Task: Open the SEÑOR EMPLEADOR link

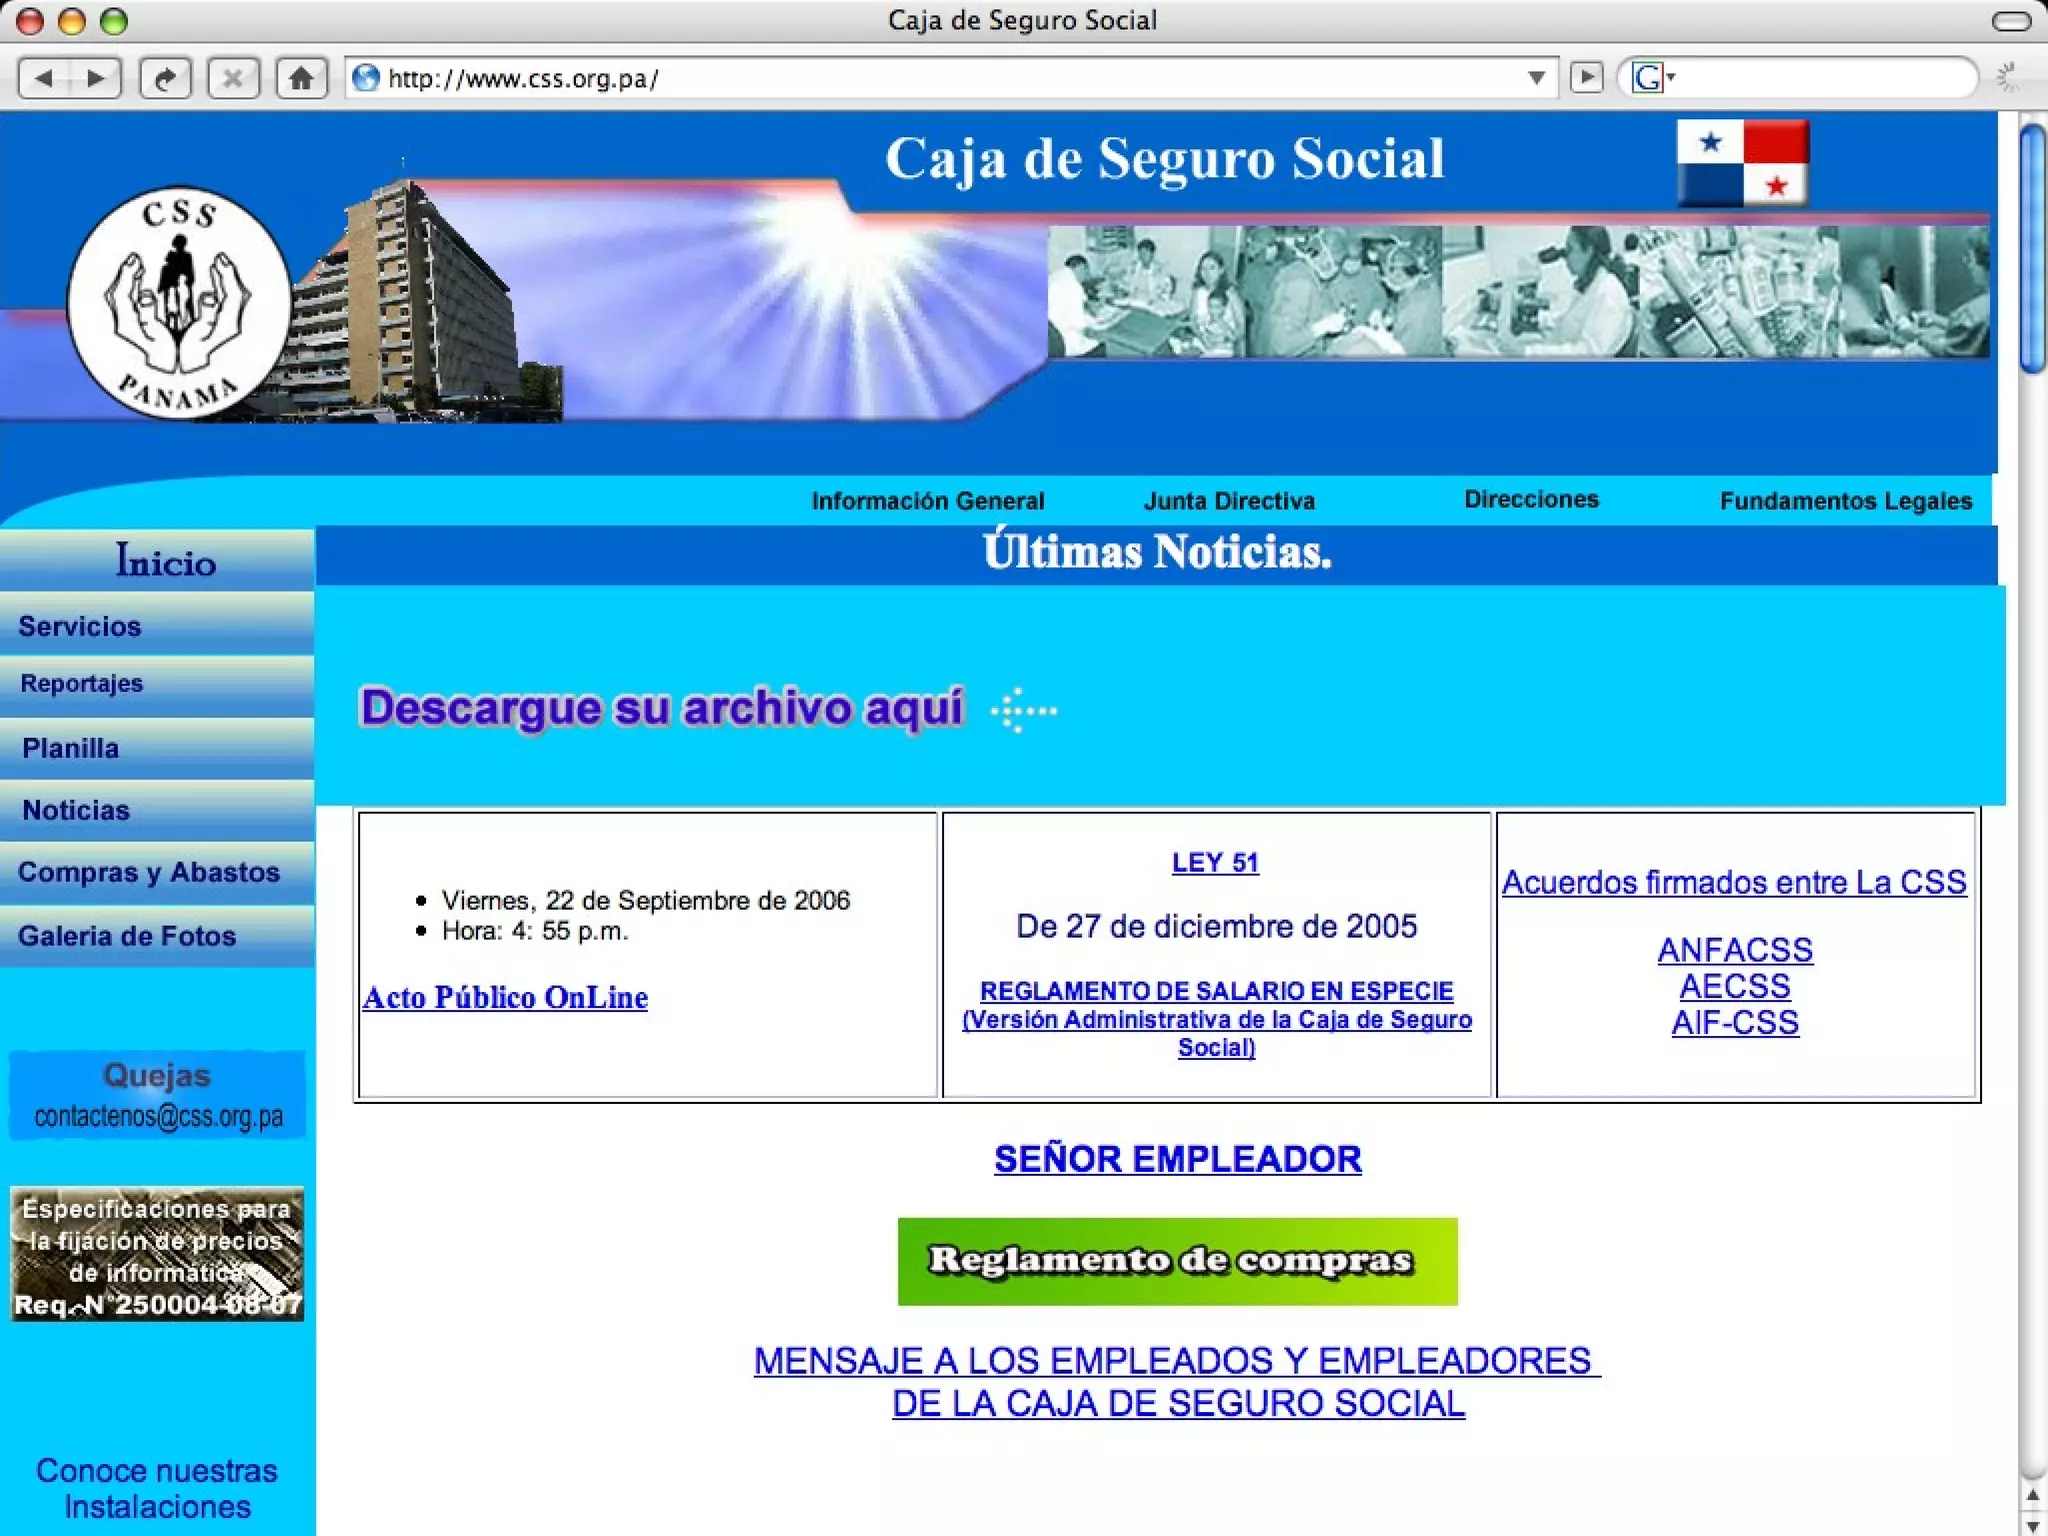Action: [x=1178, y=1159]
